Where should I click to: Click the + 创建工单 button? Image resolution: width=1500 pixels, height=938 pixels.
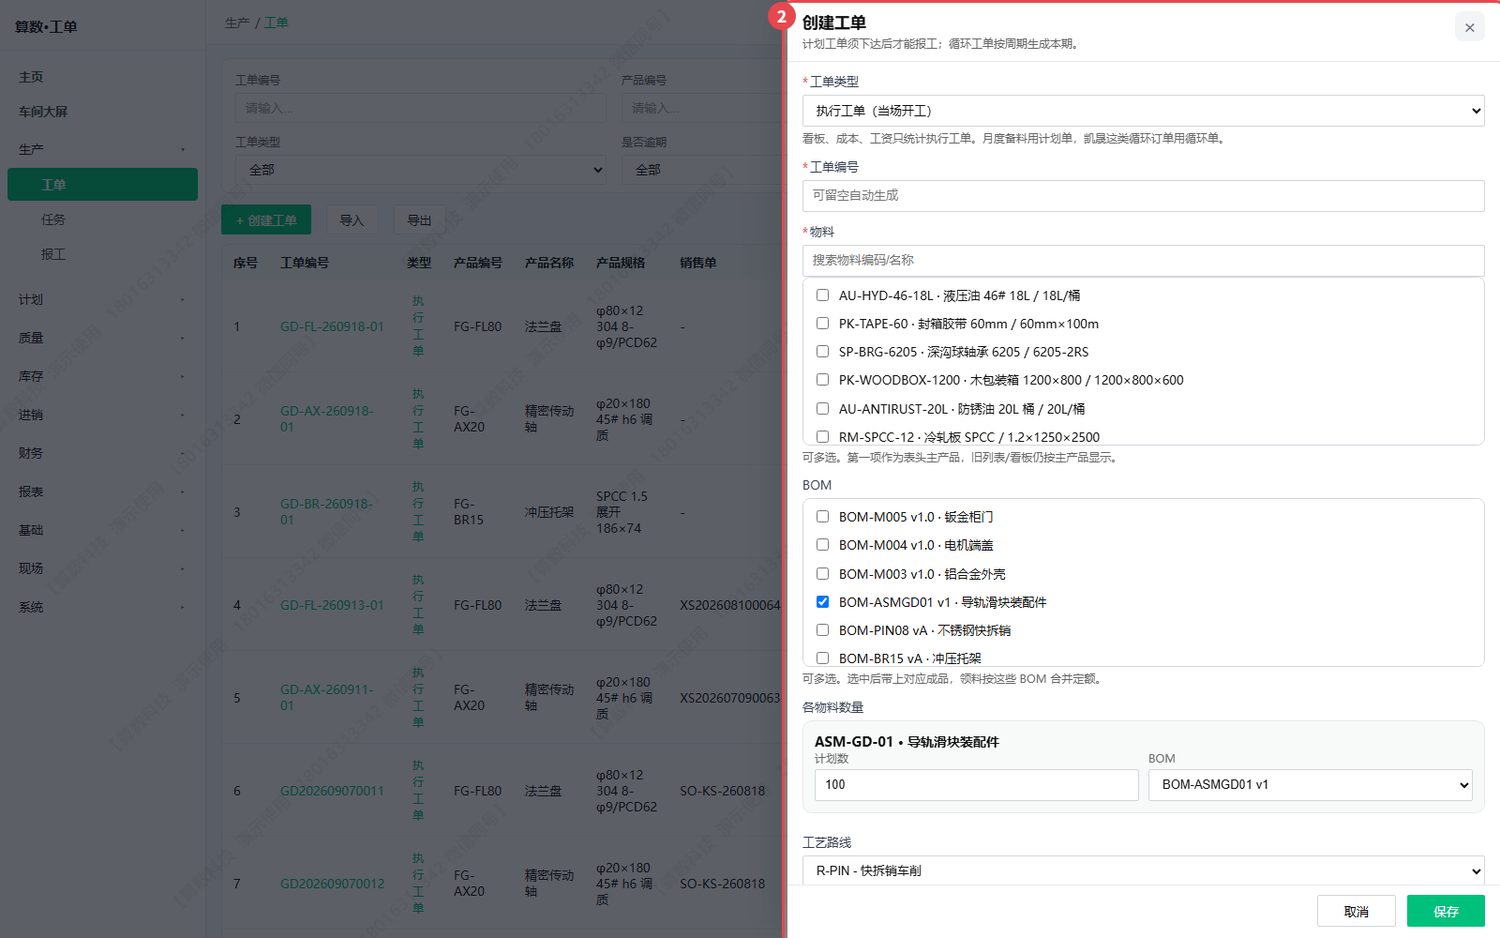pos(266,220)
